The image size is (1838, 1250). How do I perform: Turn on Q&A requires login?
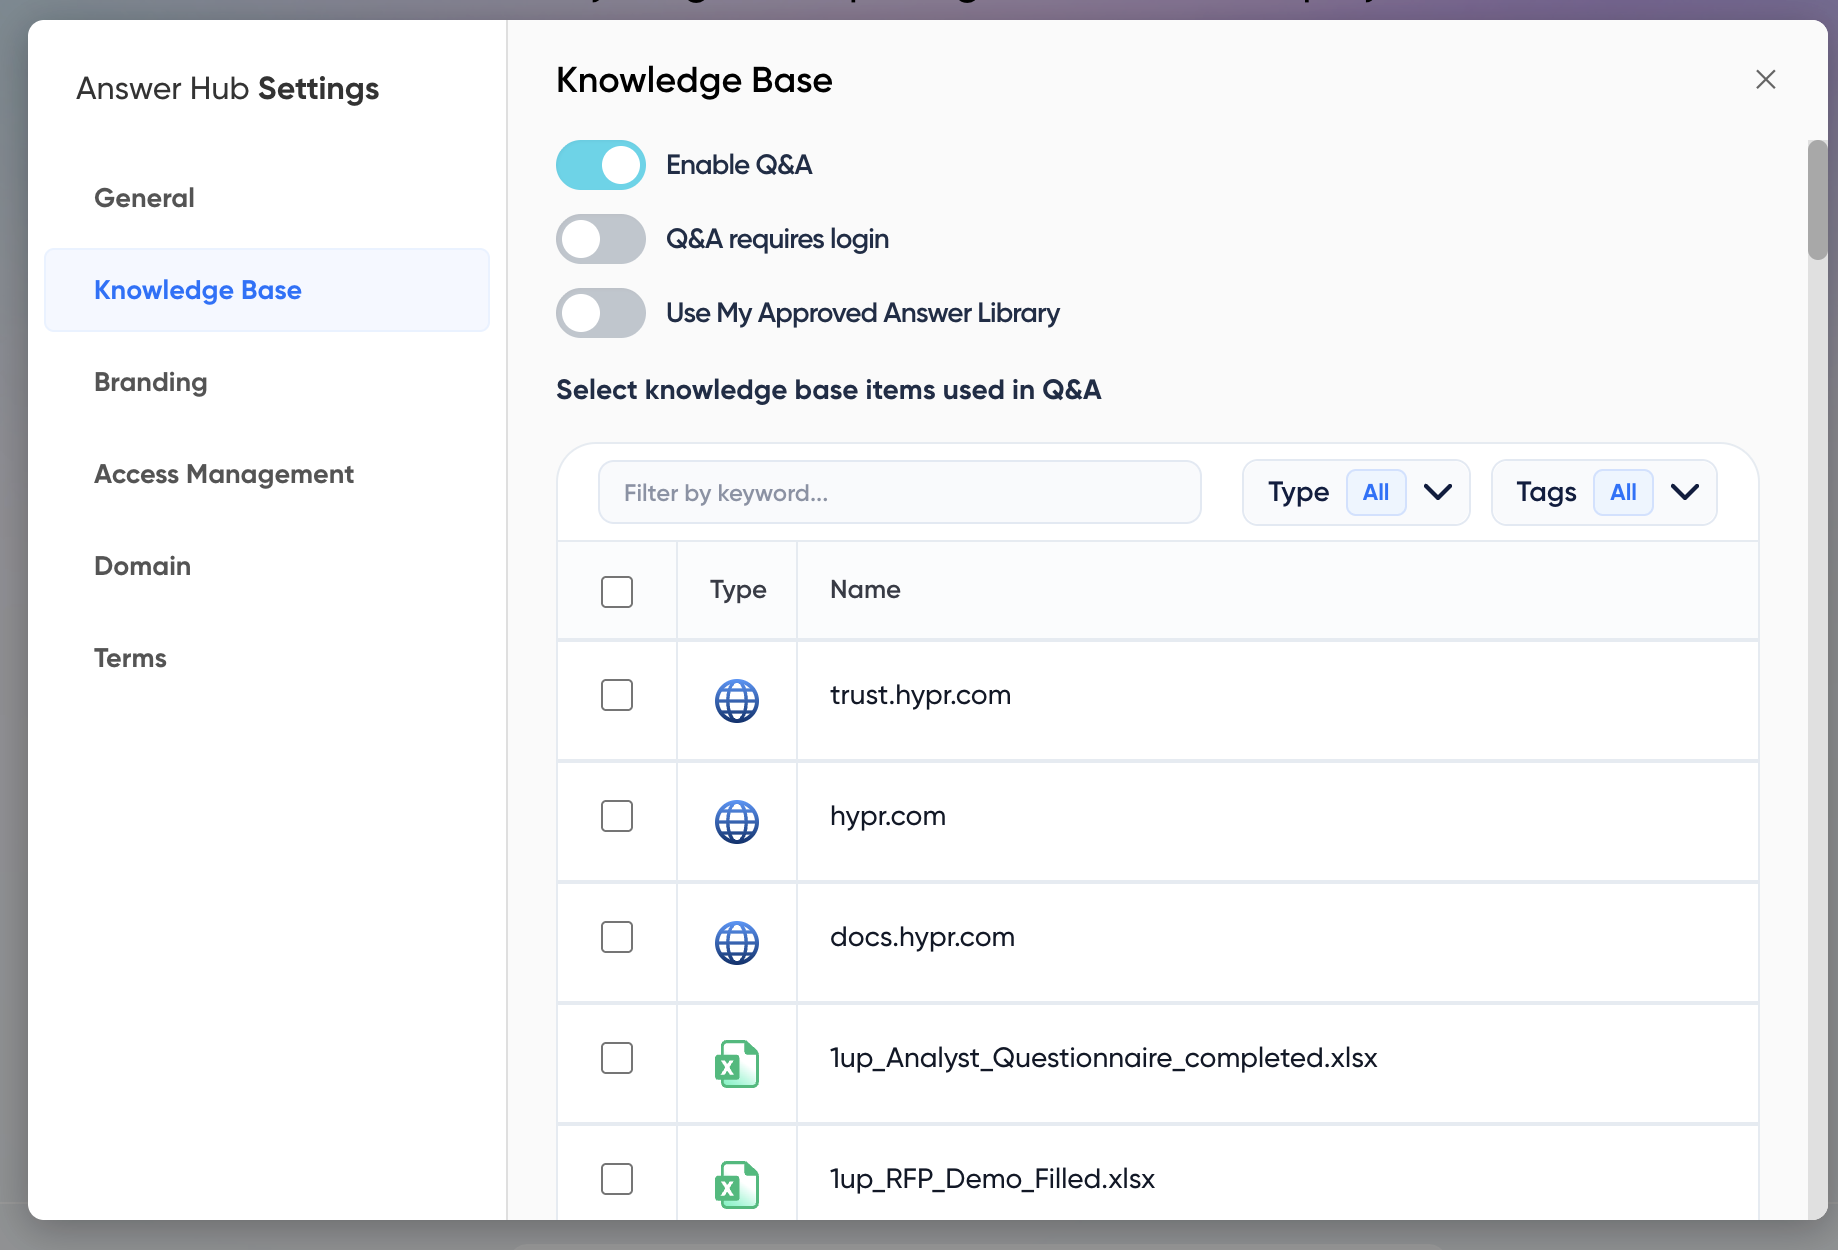pyautogui.click(x=601, y=239)
